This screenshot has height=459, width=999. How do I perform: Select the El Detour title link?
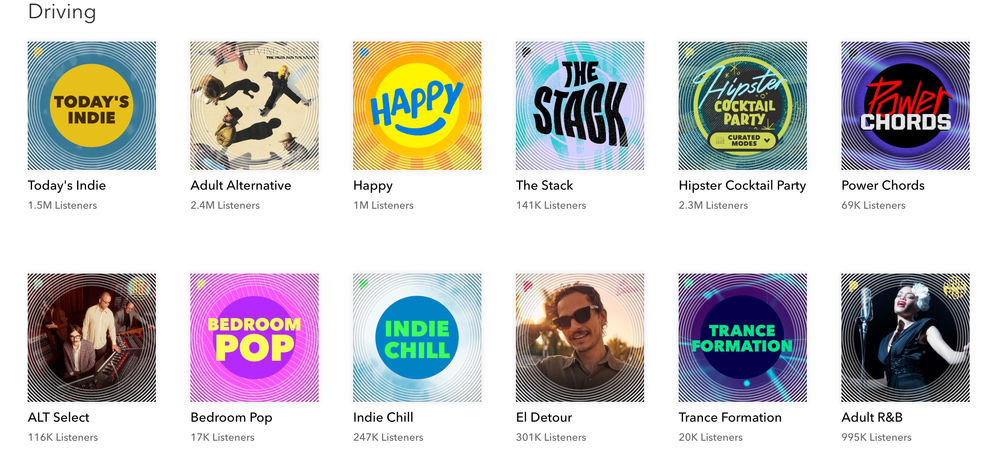pyautogui.click(x=549, y=417)
